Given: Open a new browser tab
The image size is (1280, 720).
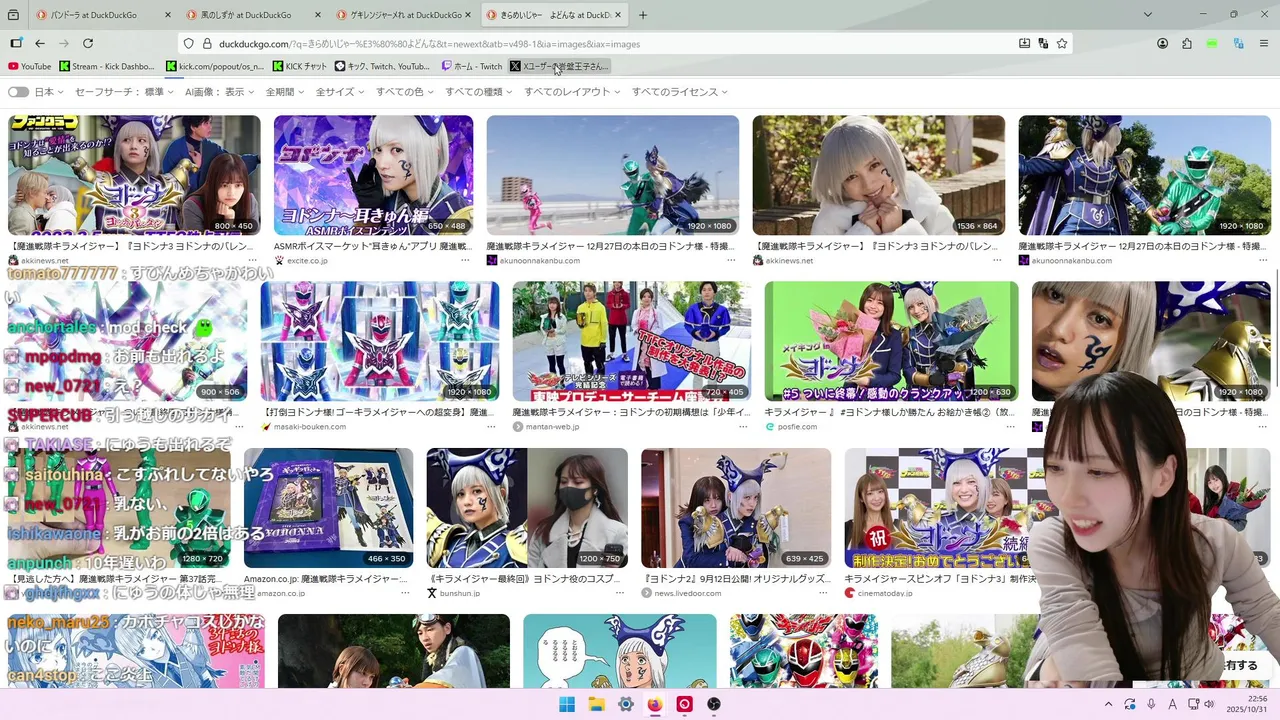Looking at the screenshot, I should coord(643,15).
